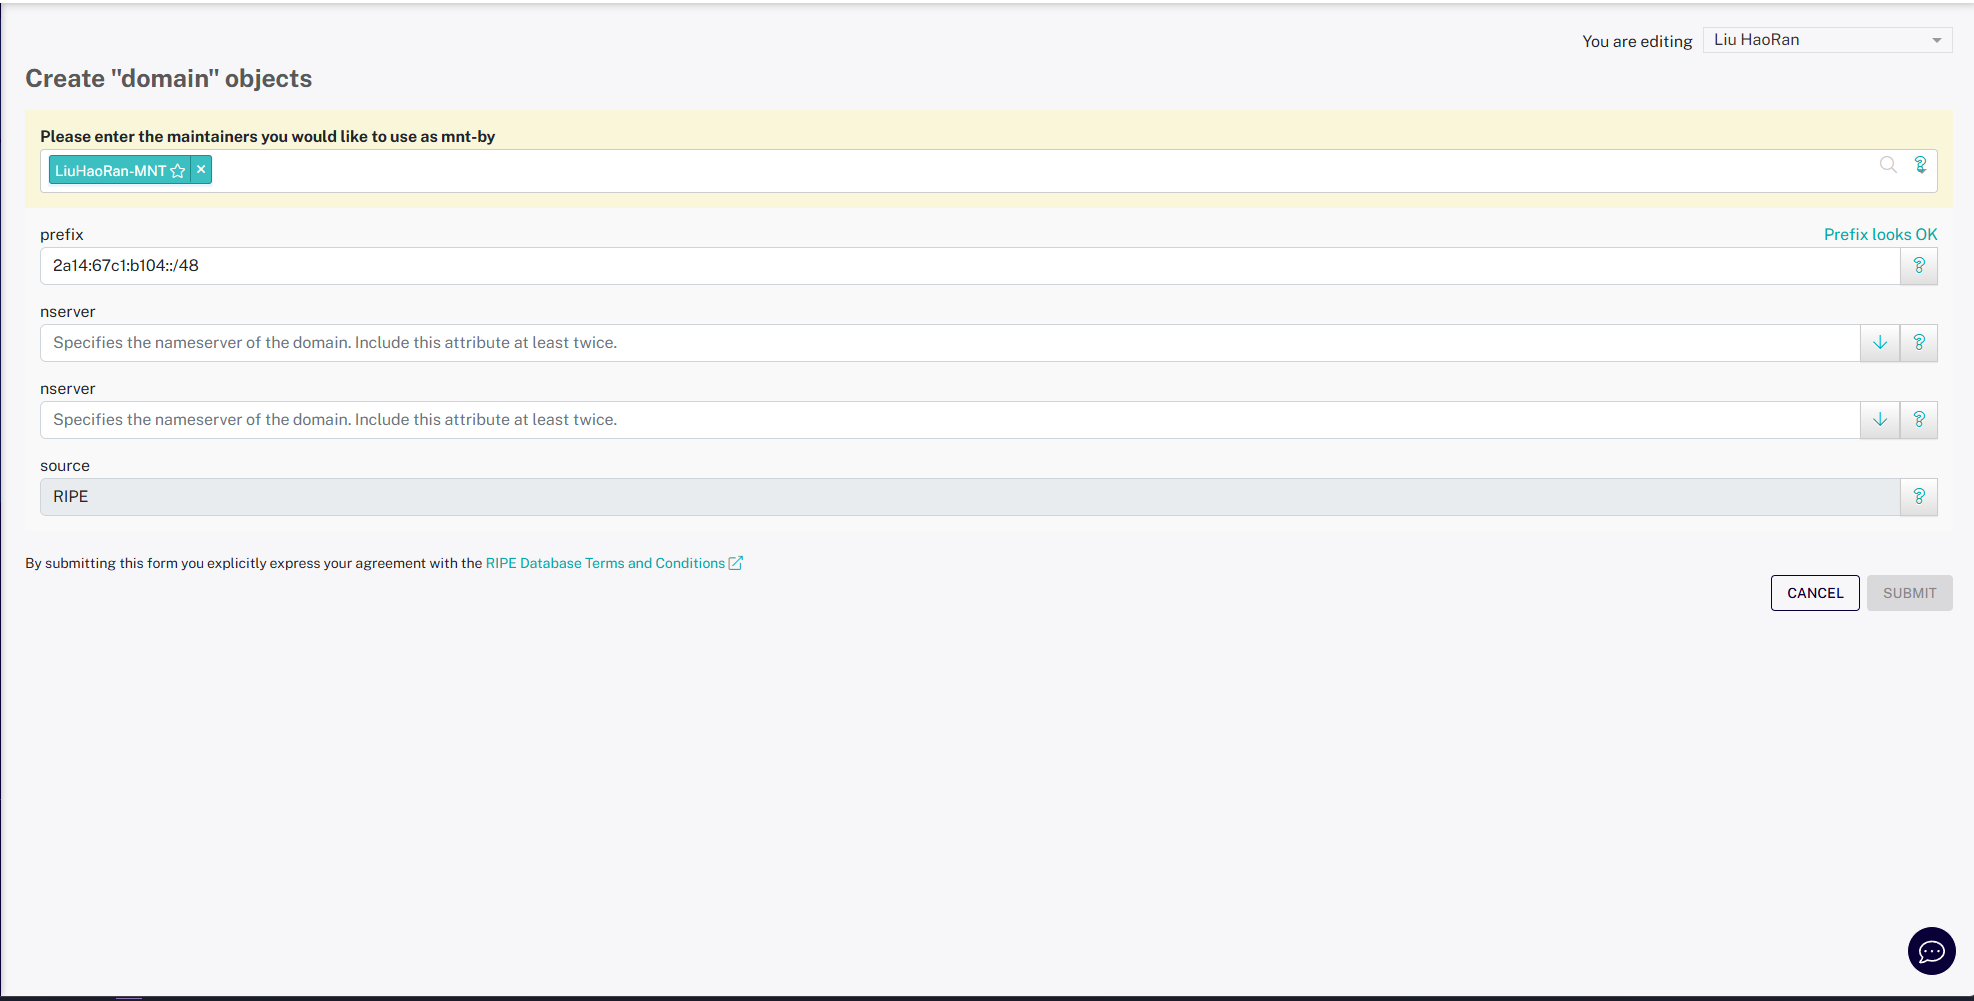This screenshot has width=1974, height=1001.
Task: Click the RIPE source field
Action: (x=970, y=497)
